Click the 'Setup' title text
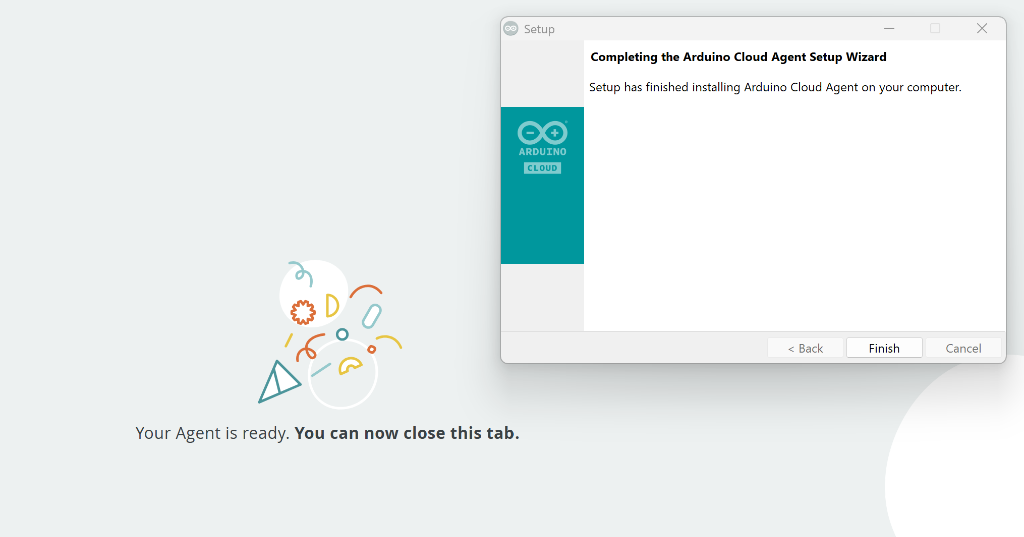 click(x=539, y=29)
